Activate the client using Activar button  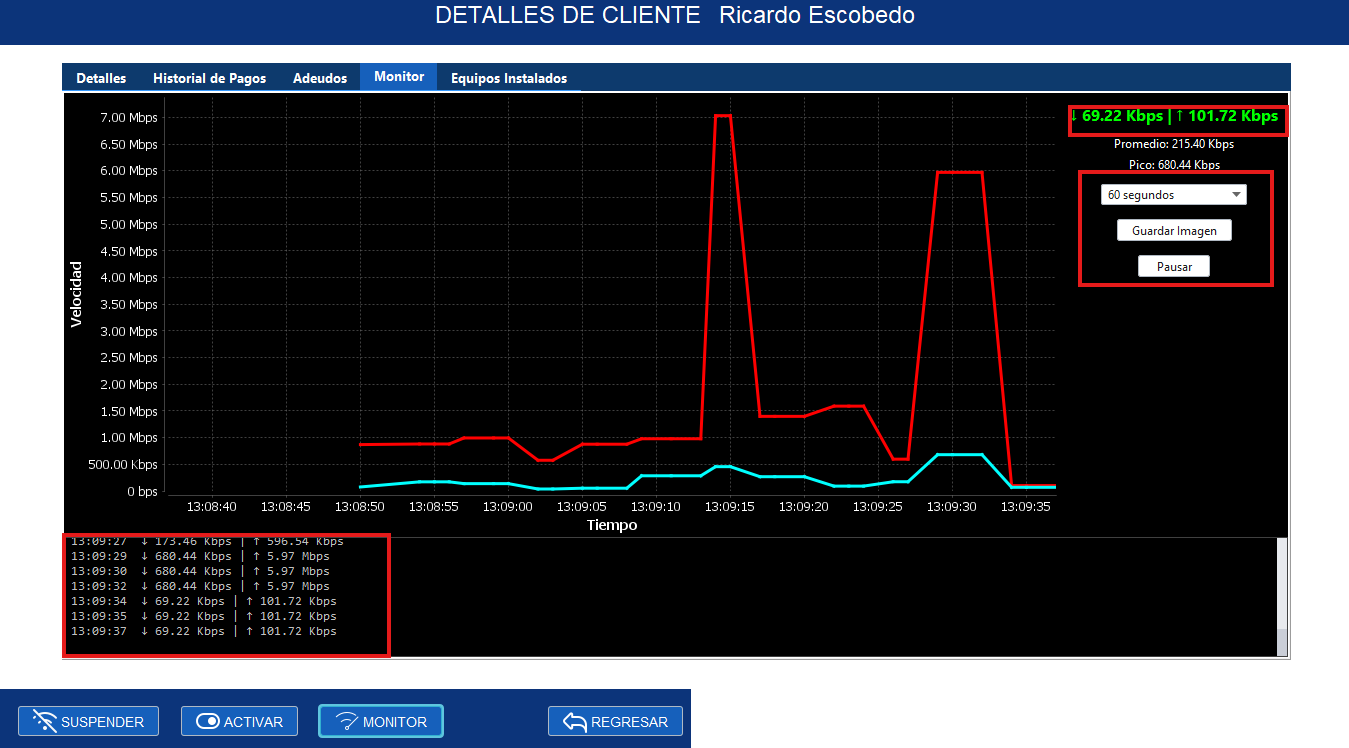coord(239,720)
